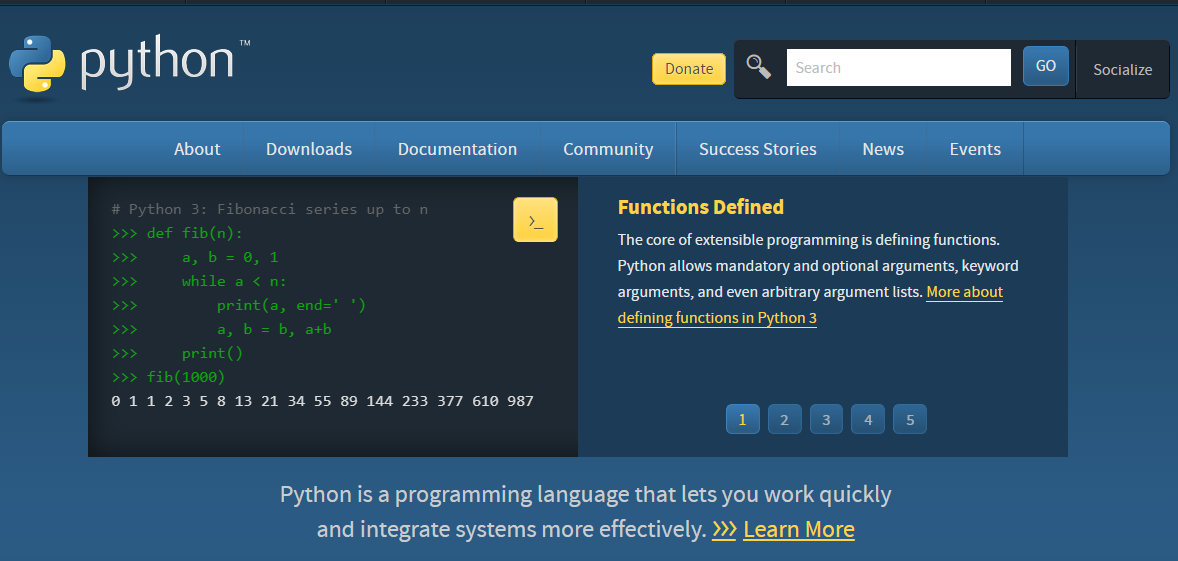
Task: Click the triple chevron before Learn More
Action: point(724,529)
